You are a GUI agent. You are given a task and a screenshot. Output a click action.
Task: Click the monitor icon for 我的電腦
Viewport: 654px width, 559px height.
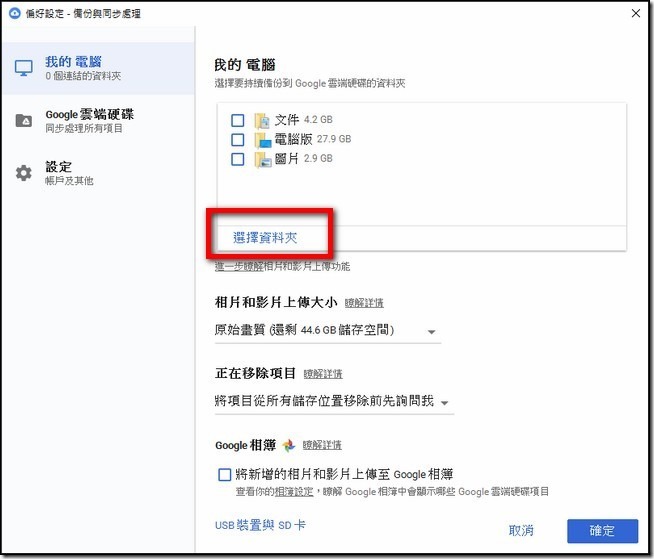(x=23, y=68)
